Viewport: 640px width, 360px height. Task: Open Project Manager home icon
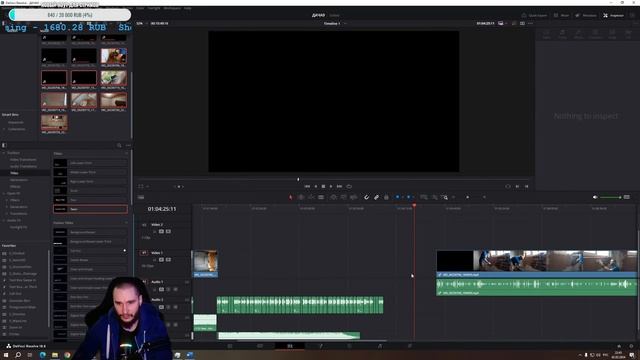619,346
